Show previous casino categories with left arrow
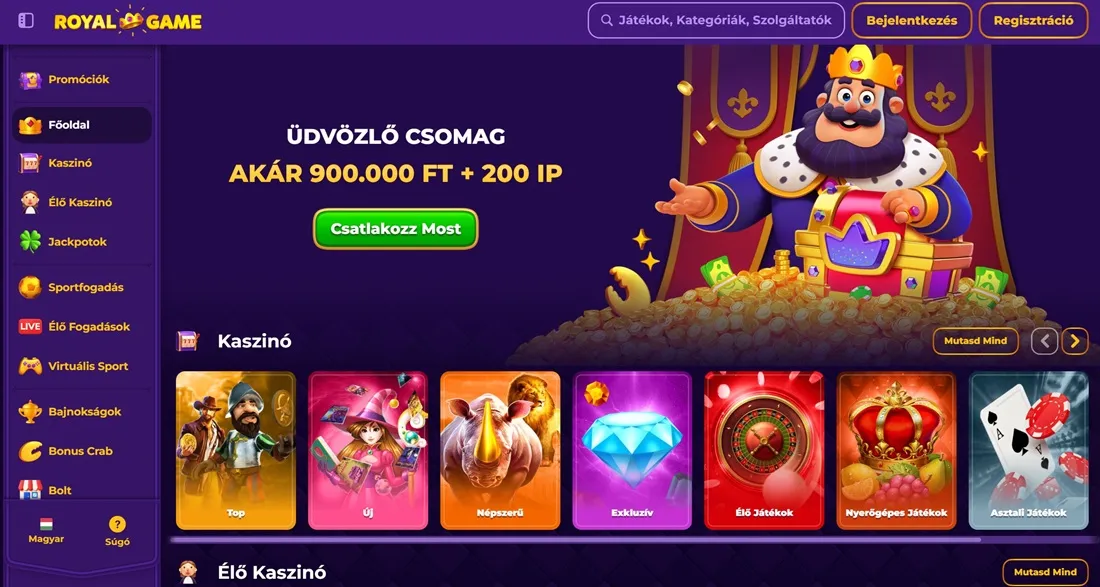Viewport: 1100px width, 587px height. point(1044,341)
